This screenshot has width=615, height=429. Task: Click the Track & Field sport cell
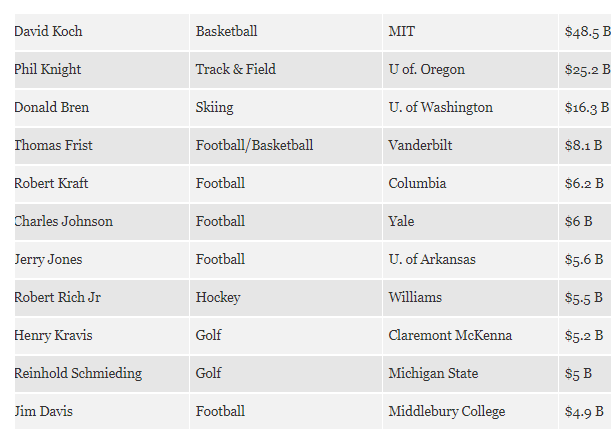pos(286,70)
